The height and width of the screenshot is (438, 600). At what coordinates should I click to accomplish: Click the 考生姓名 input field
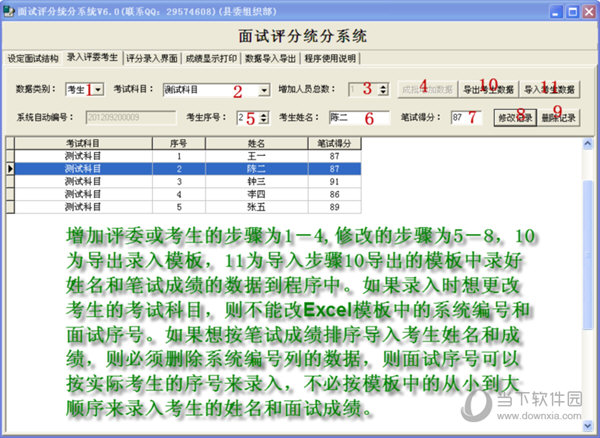click(x=357, y=117)
